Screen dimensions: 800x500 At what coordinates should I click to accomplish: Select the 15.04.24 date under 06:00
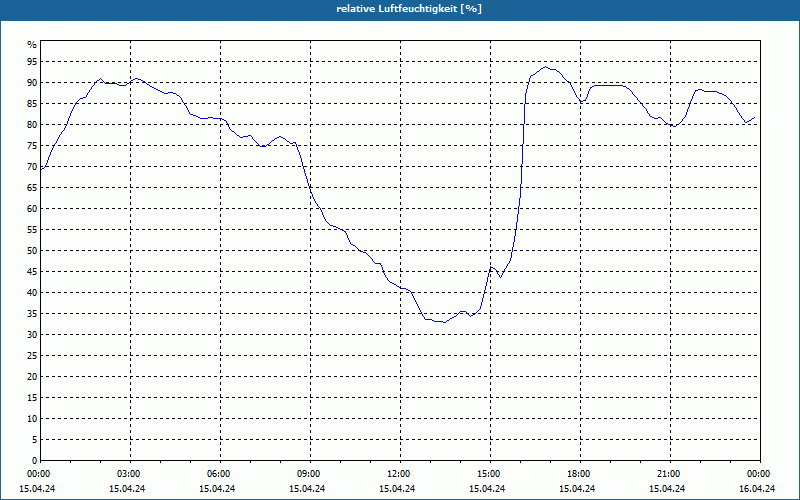point(217,489)
